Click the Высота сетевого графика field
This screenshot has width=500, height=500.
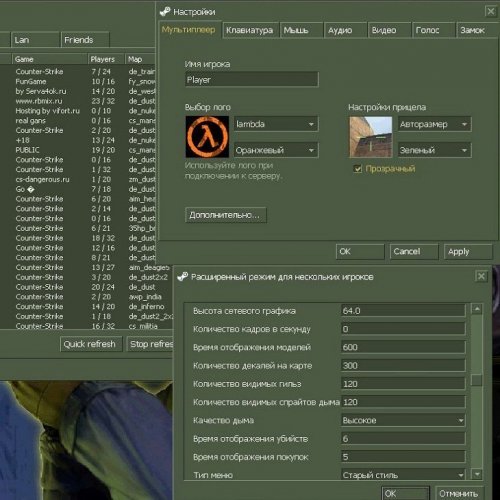point(403,311)
